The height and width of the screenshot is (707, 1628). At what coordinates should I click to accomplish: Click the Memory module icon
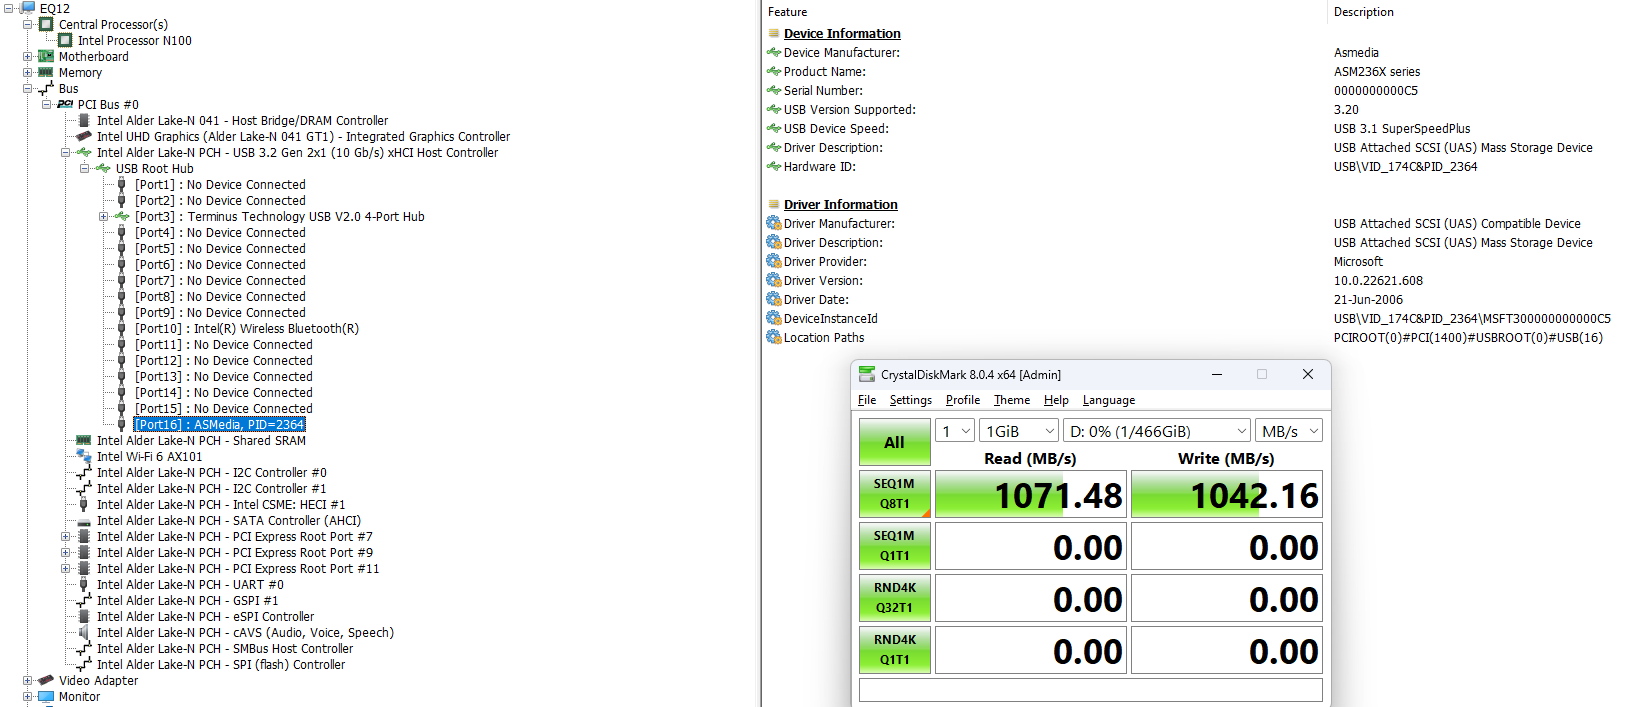tap(46, 72)
